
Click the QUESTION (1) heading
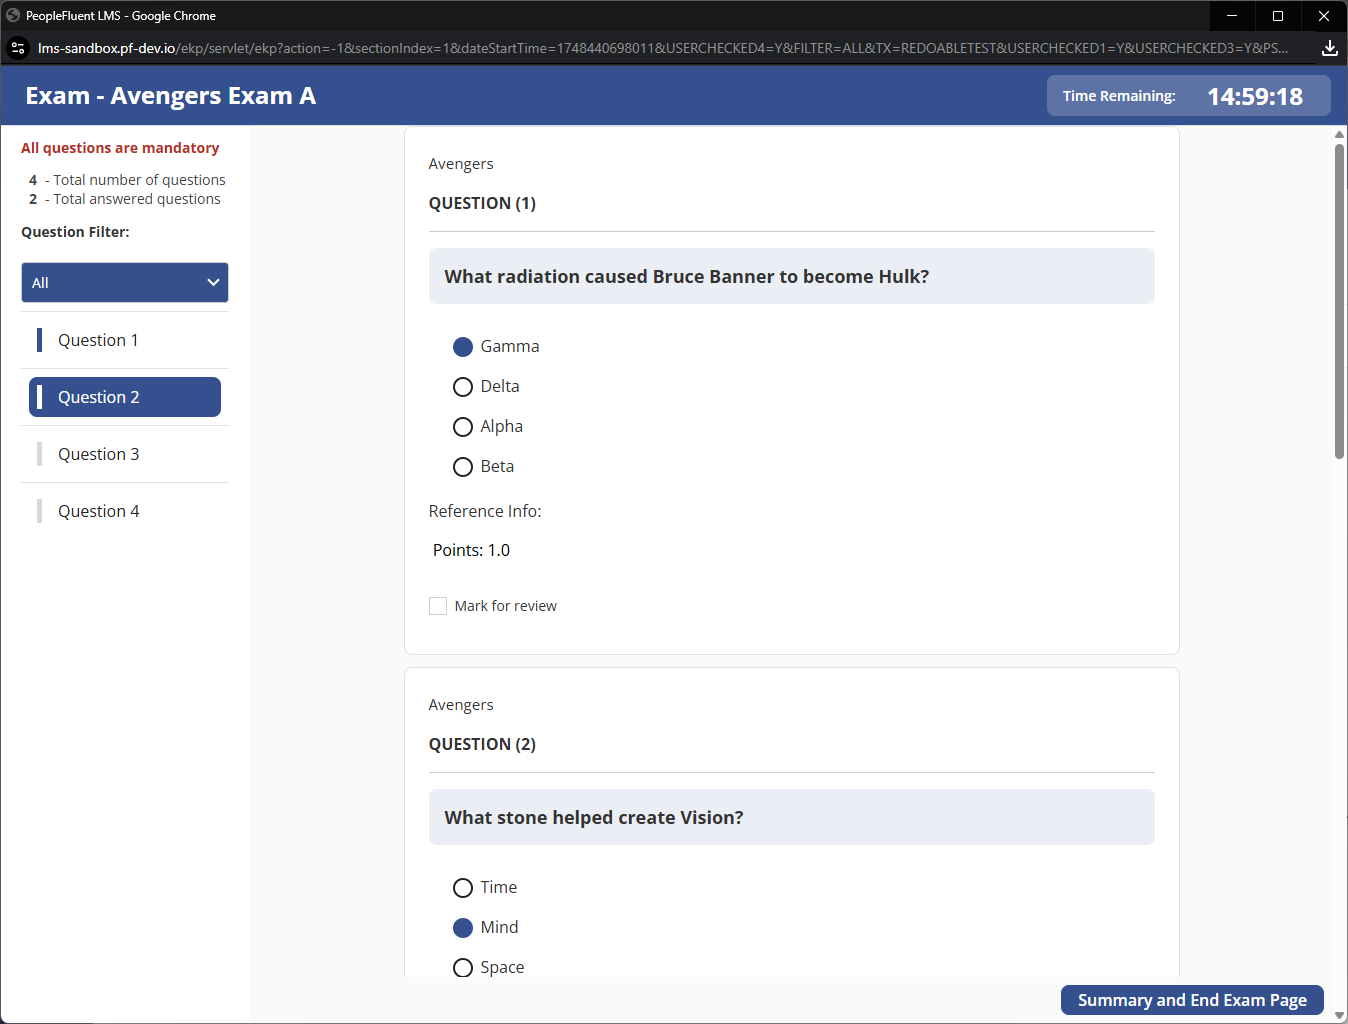tap(482, 203)
